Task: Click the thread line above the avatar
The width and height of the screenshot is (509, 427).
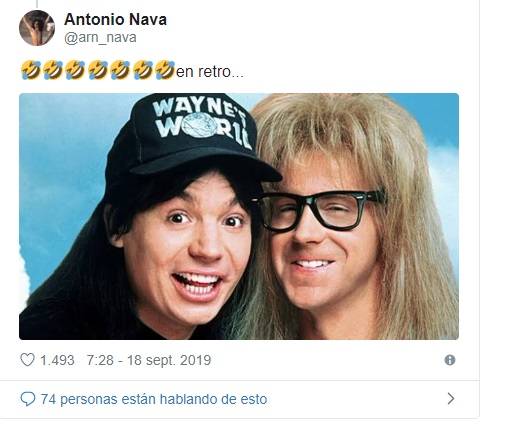Action: tap(37, 4)
